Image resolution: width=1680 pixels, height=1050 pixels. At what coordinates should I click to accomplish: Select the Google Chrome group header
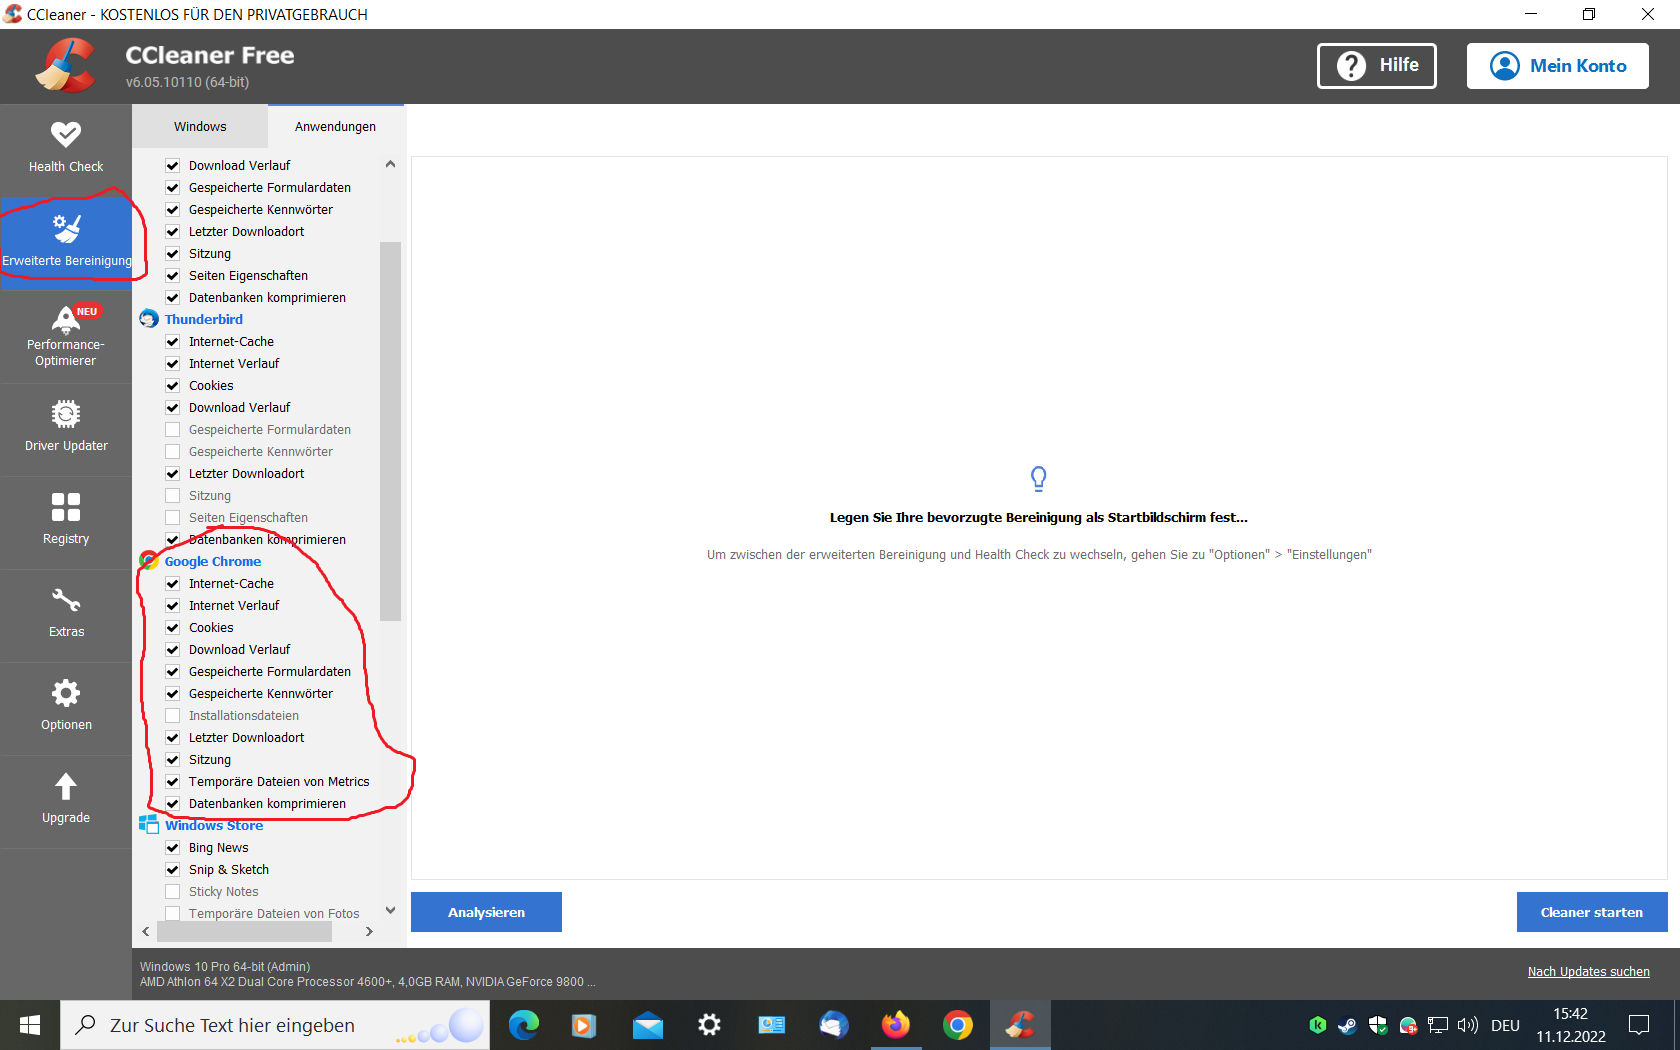[213, 562]
